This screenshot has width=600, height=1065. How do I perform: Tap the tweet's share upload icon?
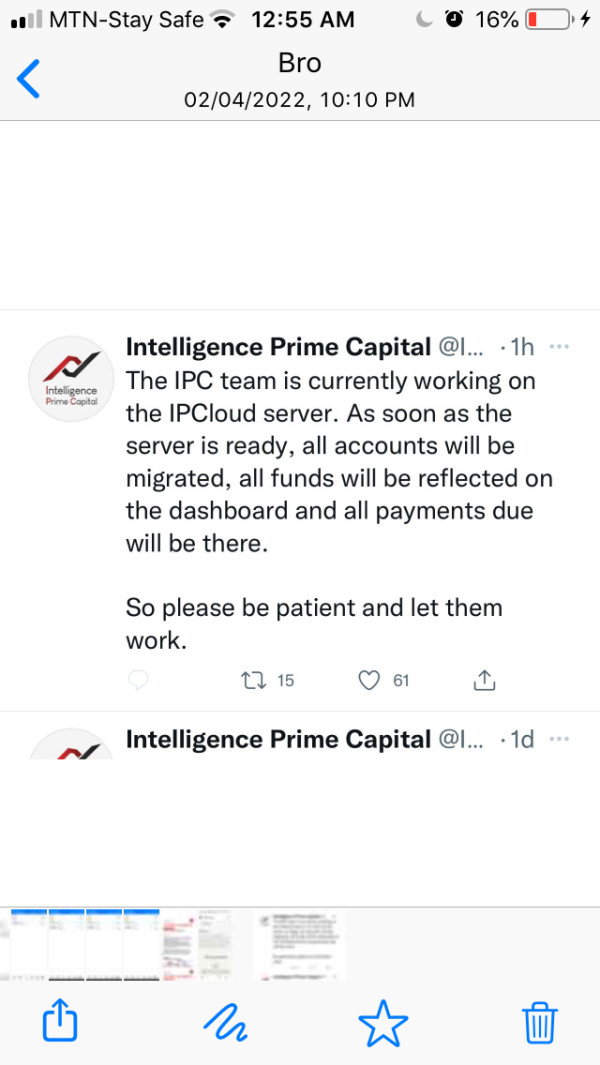click(x=484, y=681)
